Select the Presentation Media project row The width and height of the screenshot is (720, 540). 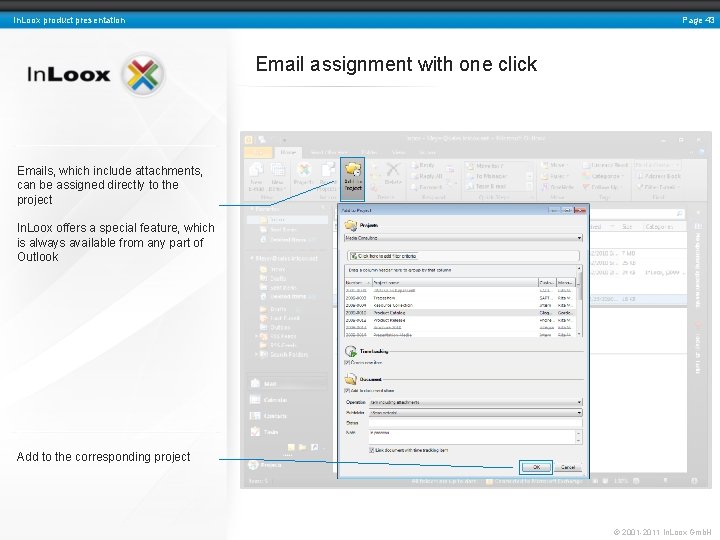click(460, 335)
